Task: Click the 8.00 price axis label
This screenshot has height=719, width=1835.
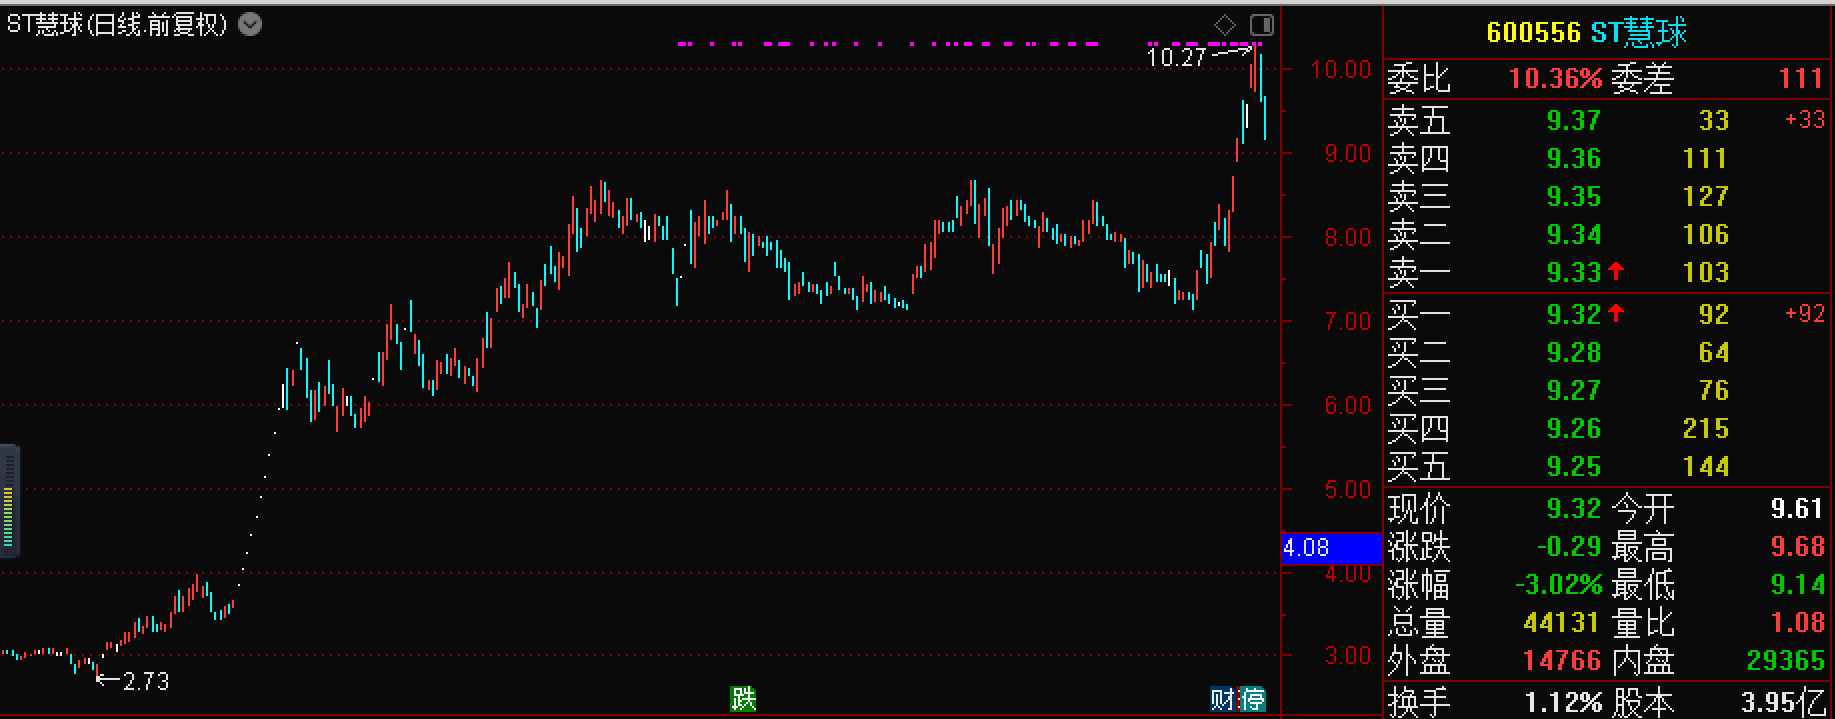Action: pos(1347,237)
